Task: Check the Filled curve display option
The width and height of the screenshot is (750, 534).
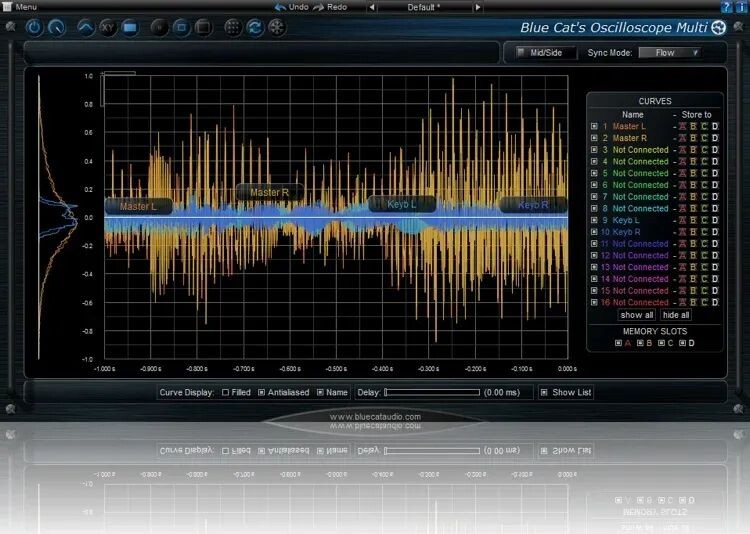Action: click(x=225, y=392)
